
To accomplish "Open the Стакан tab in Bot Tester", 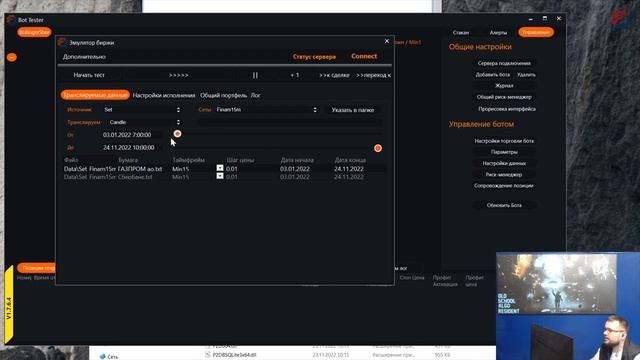I will coord(461,32).
